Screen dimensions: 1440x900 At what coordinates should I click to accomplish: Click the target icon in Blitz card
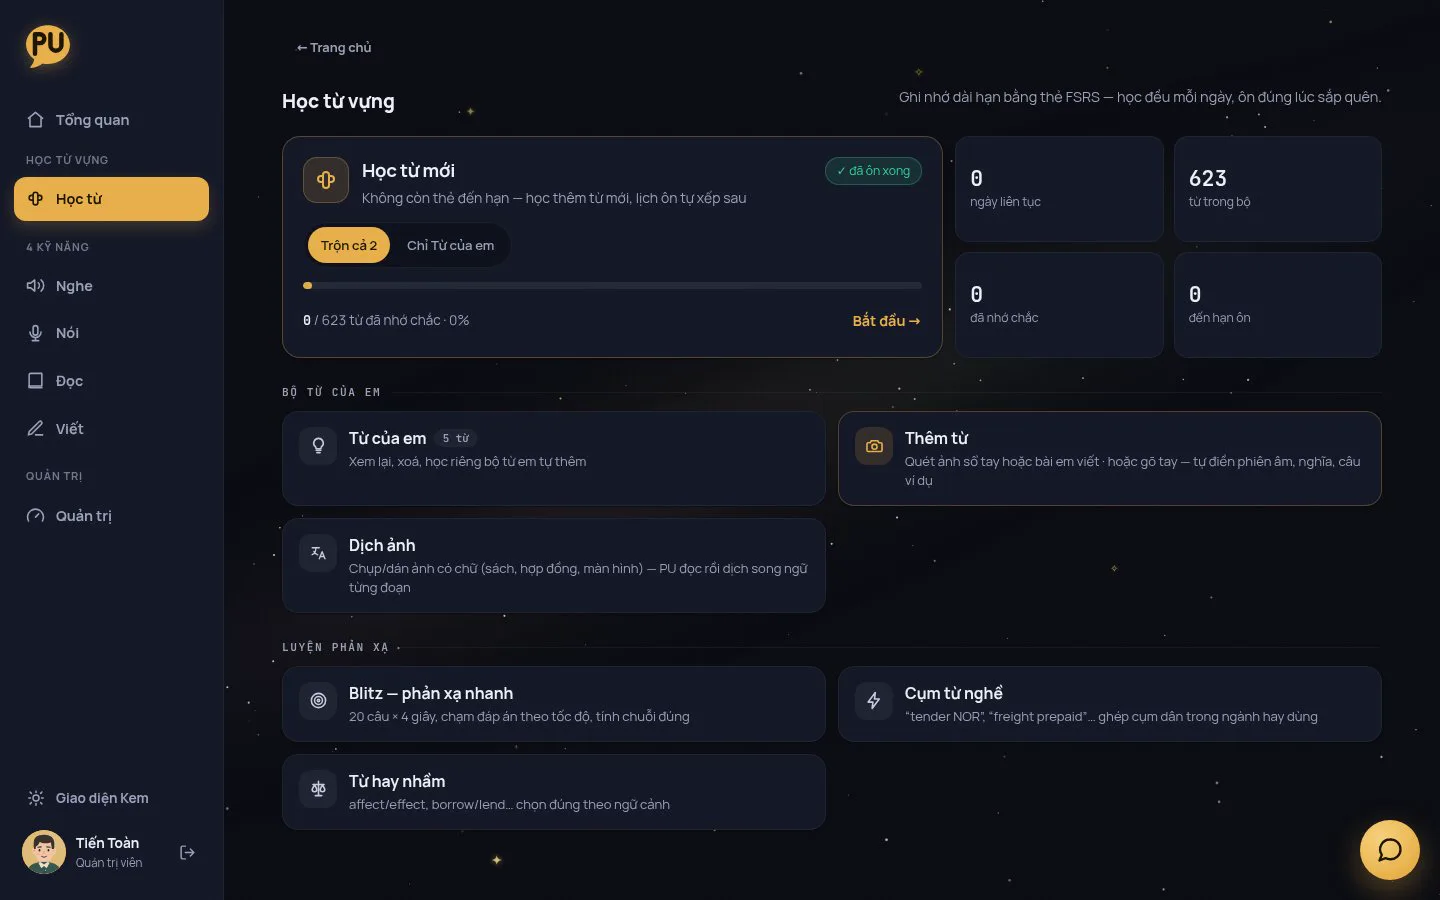click(318, 701)
